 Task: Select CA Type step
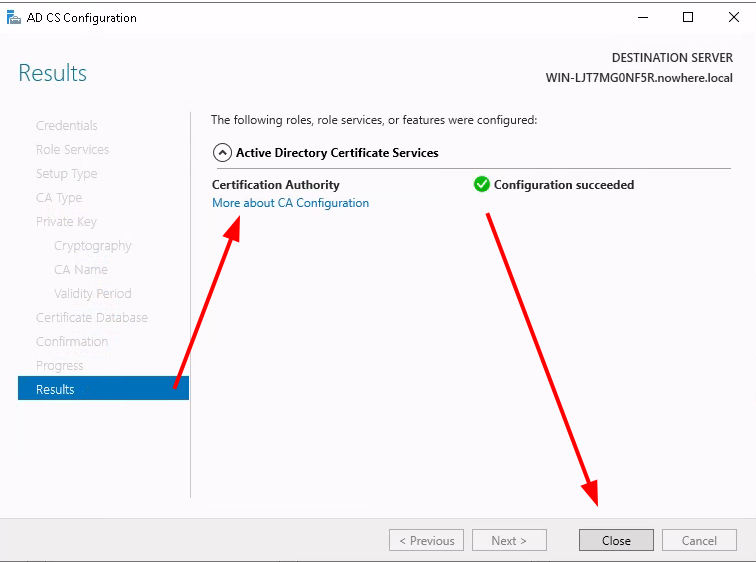click(59, 198)
